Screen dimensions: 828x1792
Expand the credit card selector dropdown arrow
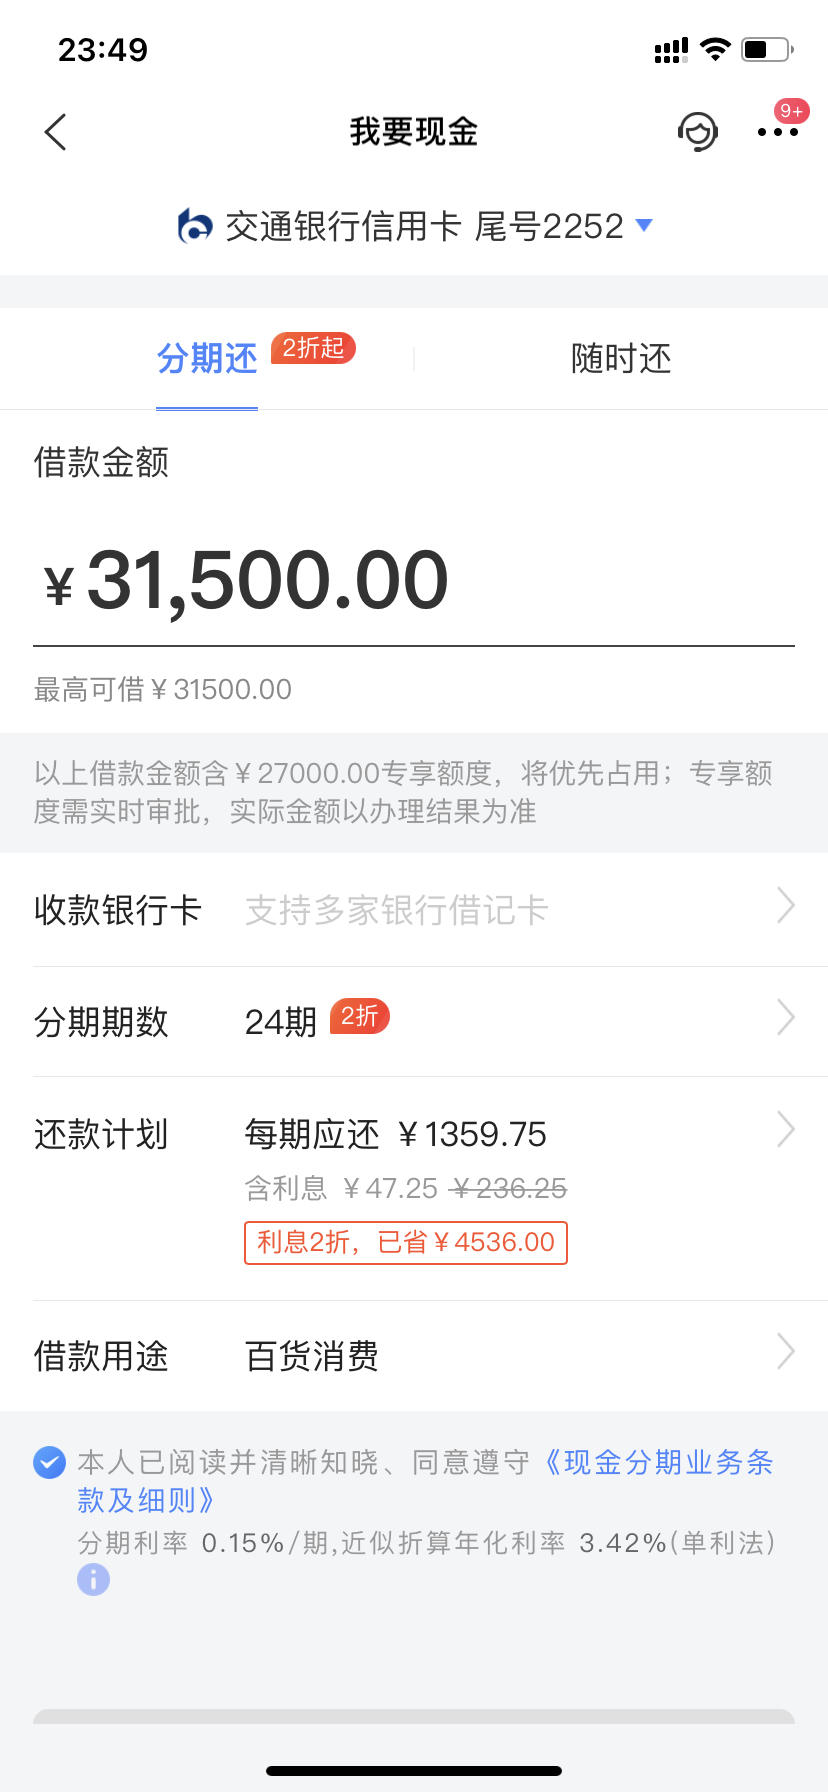[645, 225]
